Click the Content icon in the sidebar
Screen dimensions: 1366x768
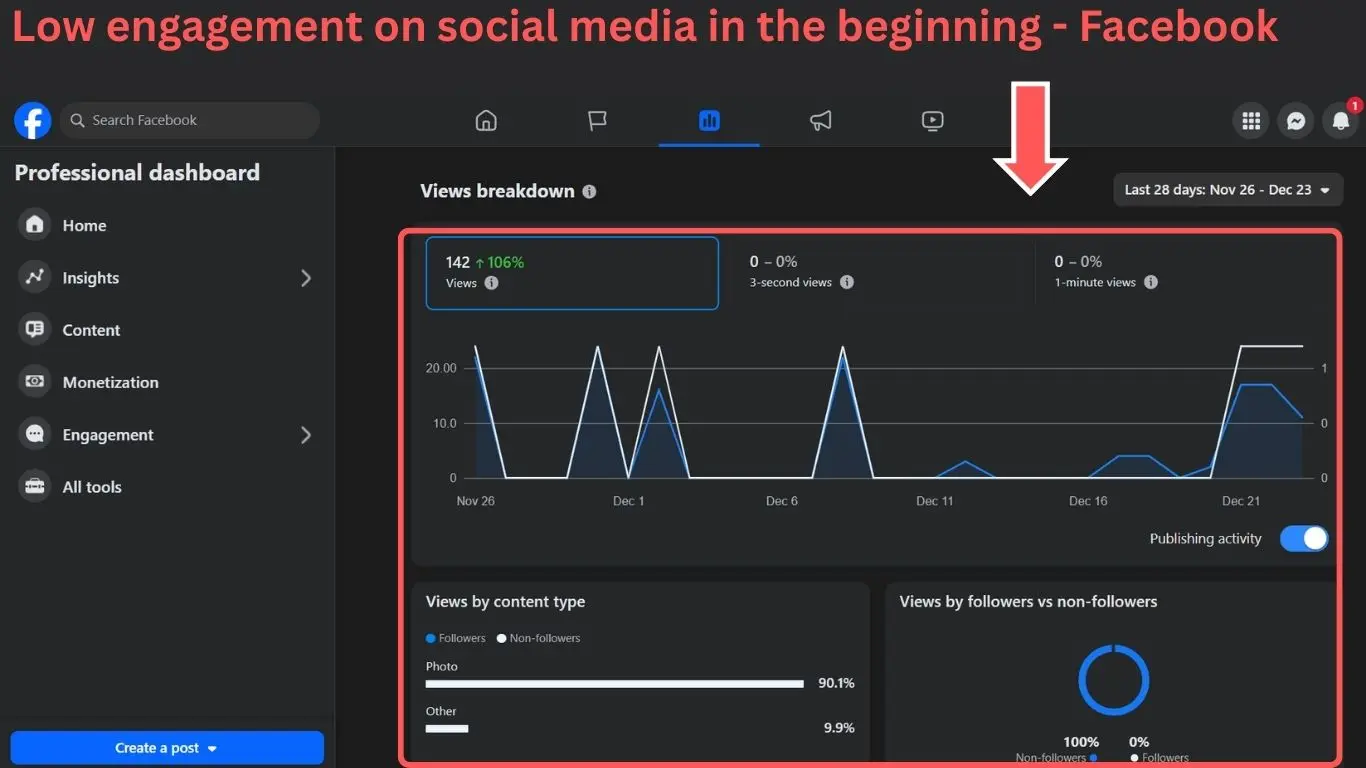(x=35, y=329)
